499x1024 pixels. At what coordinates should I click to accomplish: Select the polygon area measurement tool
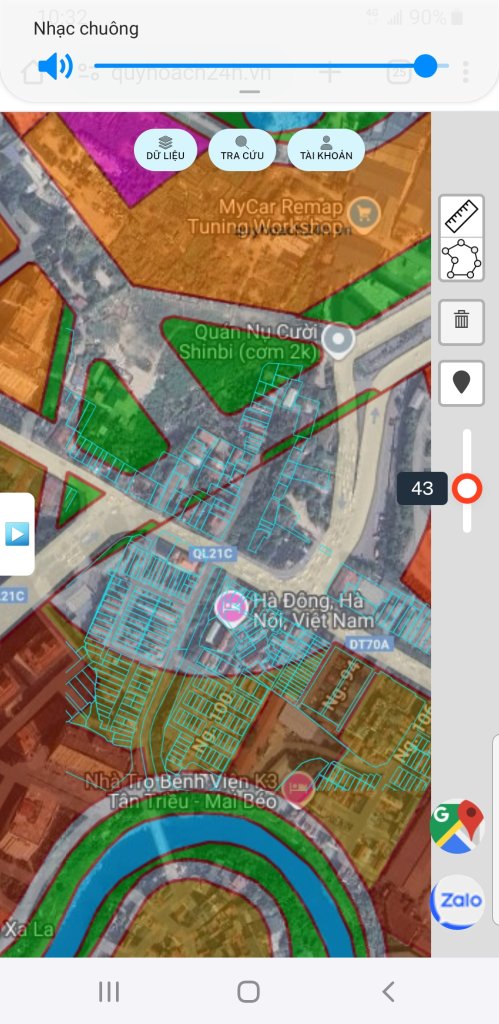(x=461, y=259)
